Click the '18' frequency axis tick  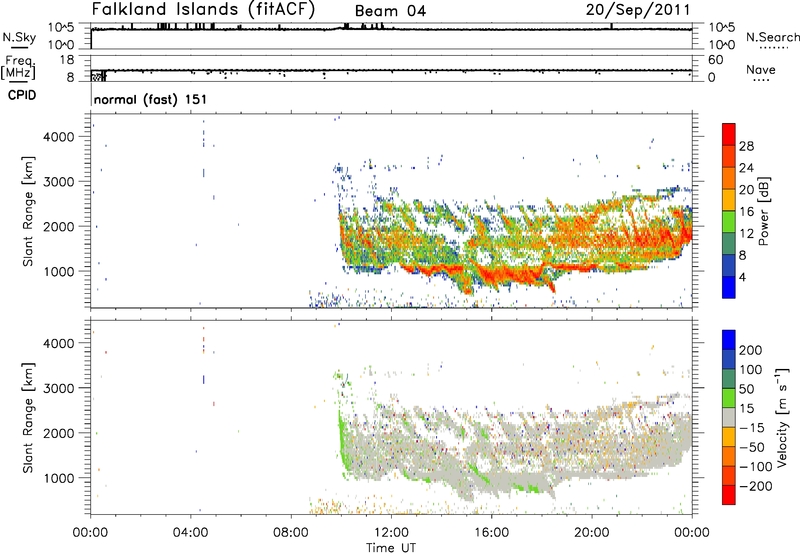[x=67, y=60]
